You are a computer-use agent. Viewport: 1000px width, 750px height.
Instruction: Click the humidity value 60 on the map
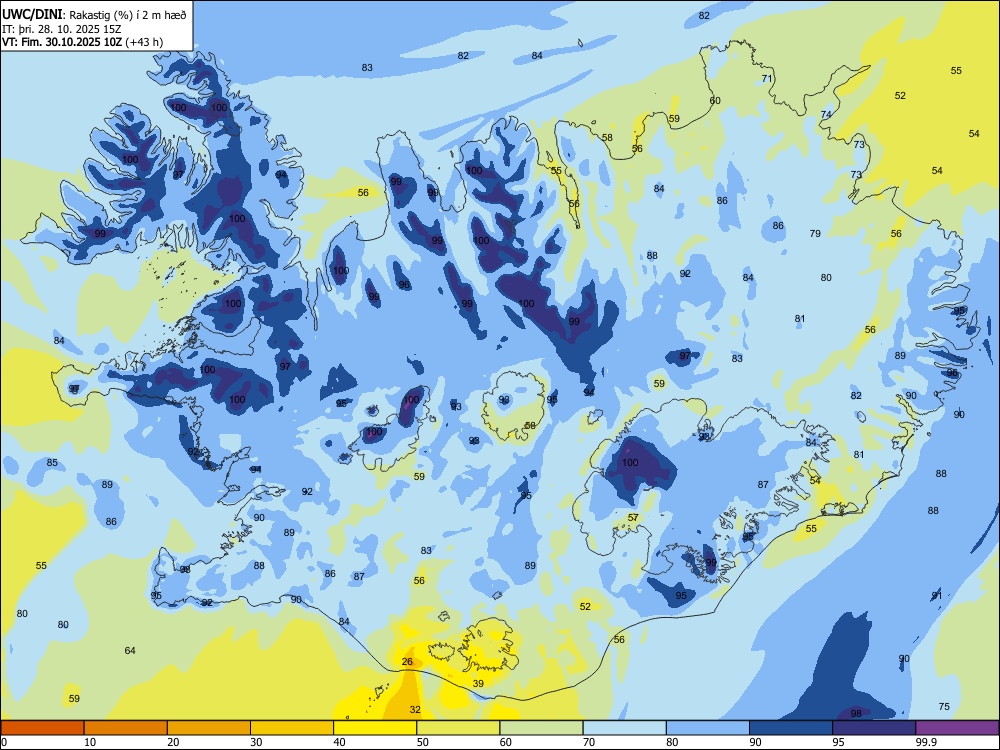[715, 101]
